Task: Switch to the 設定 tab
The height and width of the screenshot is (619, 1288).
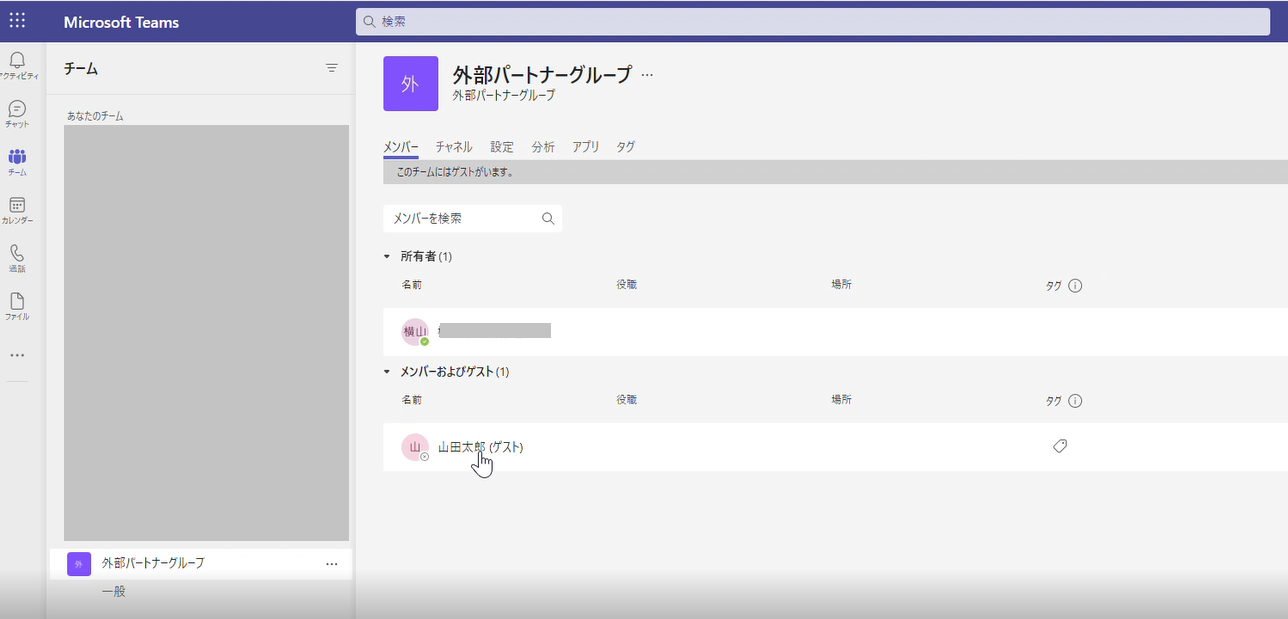Action: (x=502, y=147)
